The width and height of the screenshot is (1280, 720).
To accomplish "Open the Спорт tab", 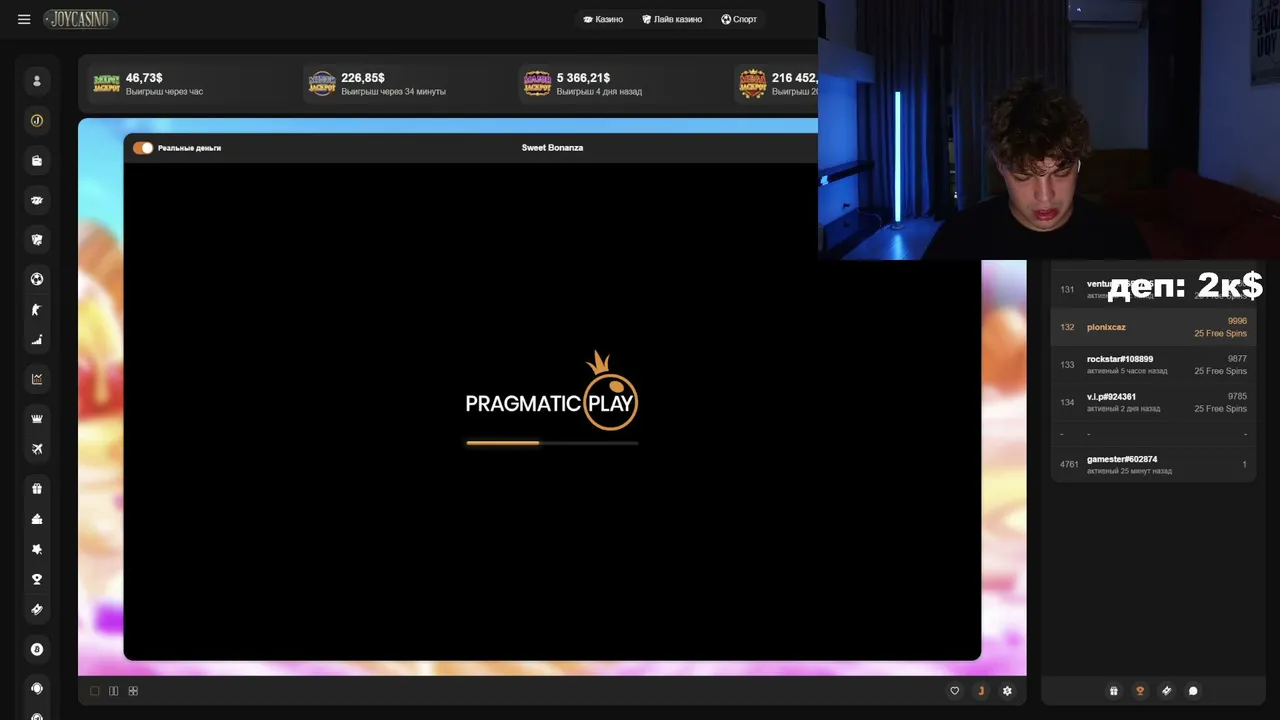I will point(739,19).
